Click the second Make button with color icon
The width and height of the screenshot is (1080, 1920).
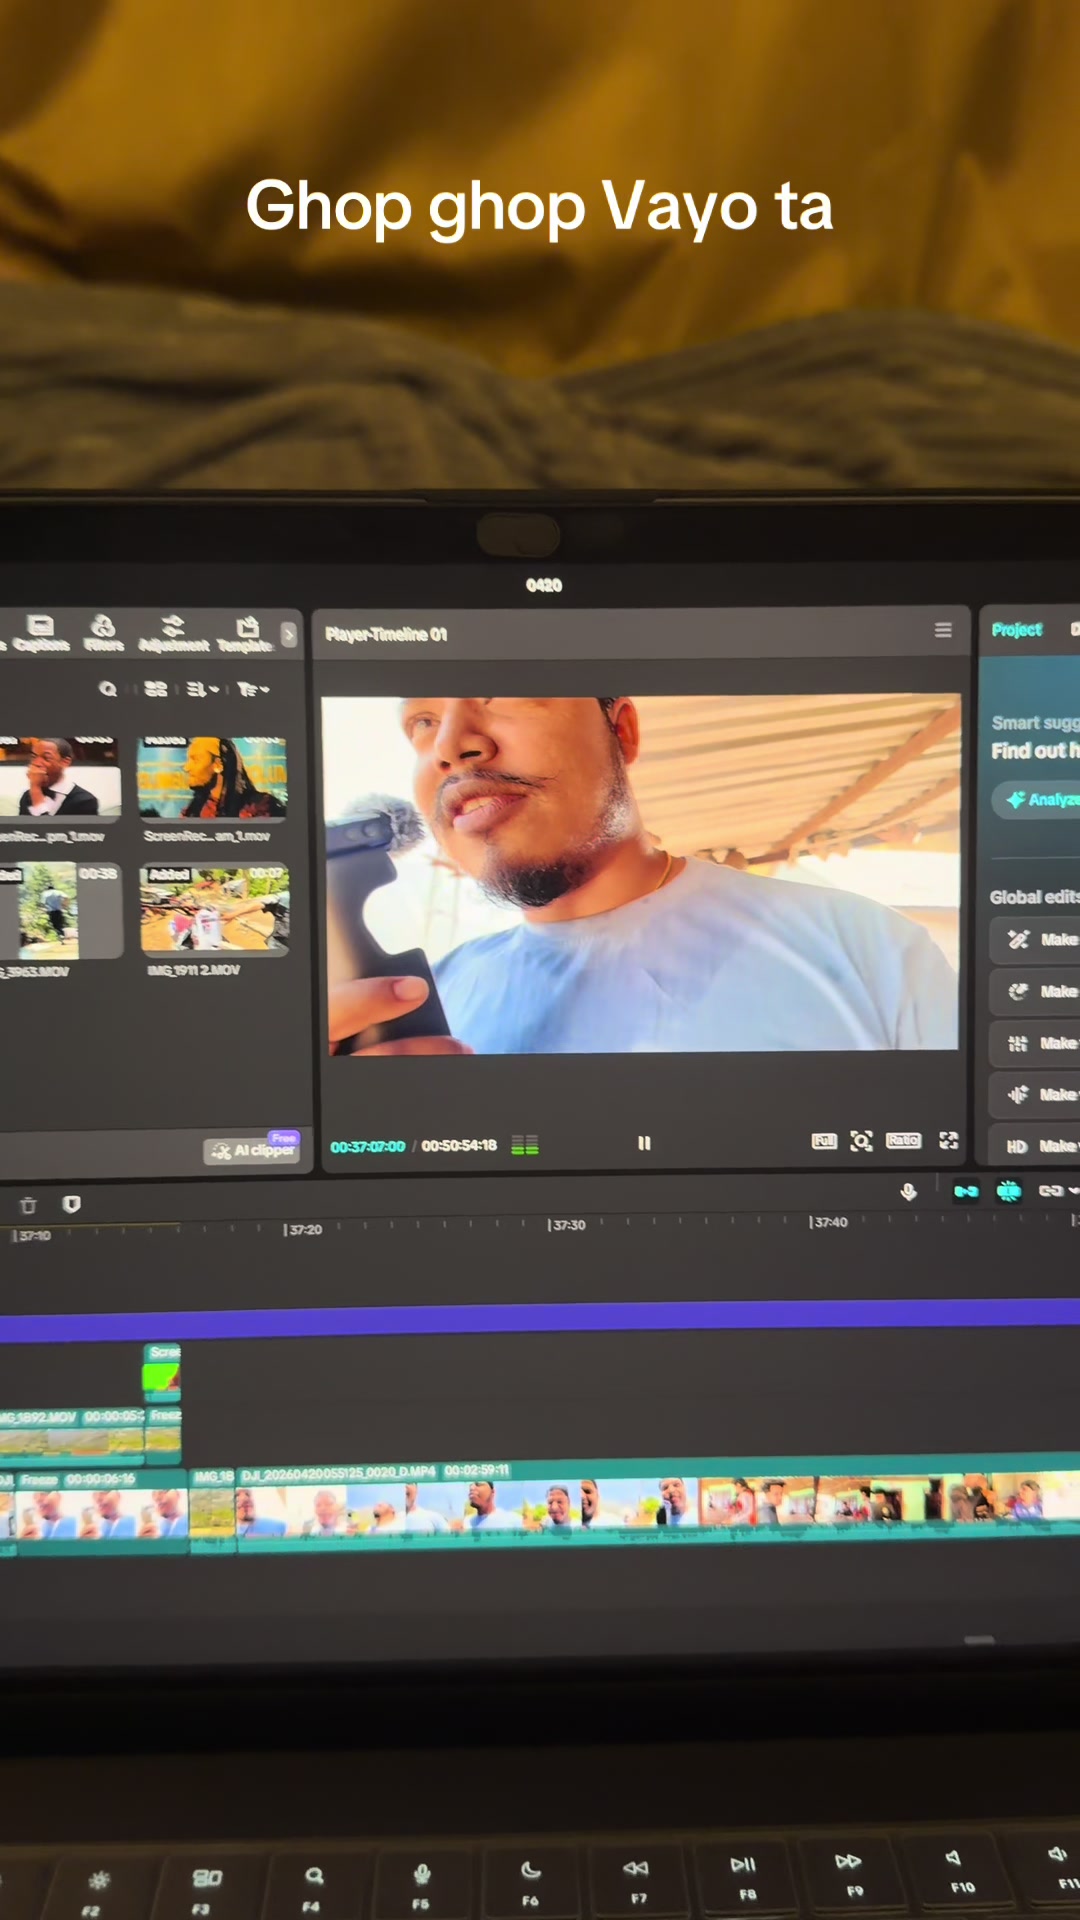point(1036,991)
